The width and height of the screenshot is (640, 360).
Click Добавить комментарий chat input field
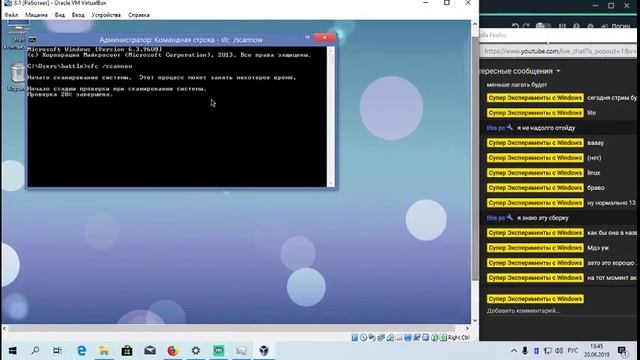click(x=561, y=311)
